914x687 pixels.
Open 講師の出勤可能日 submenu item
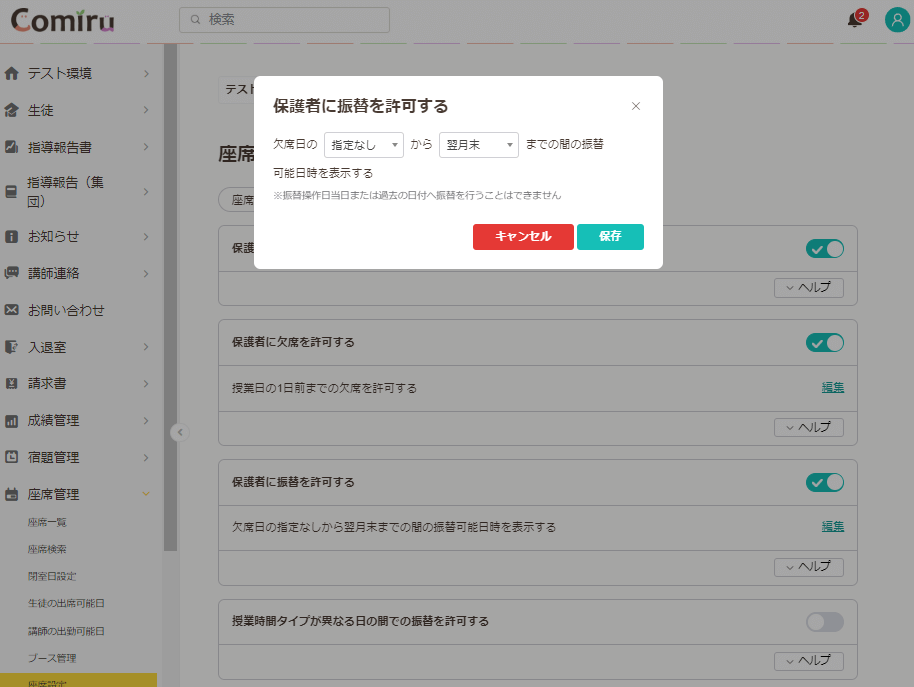tap(66, 631)
